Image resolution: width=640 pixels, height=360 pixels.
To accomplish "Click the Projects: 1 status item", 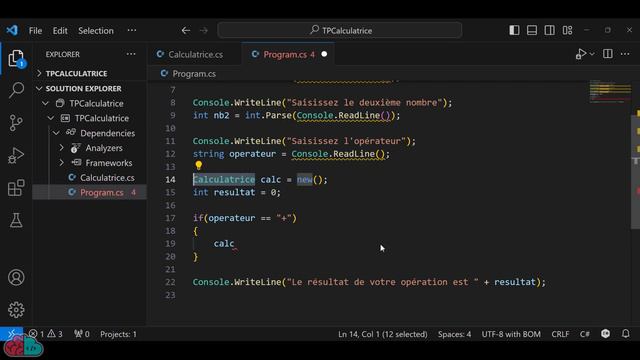I will click(x=118, y=334).
